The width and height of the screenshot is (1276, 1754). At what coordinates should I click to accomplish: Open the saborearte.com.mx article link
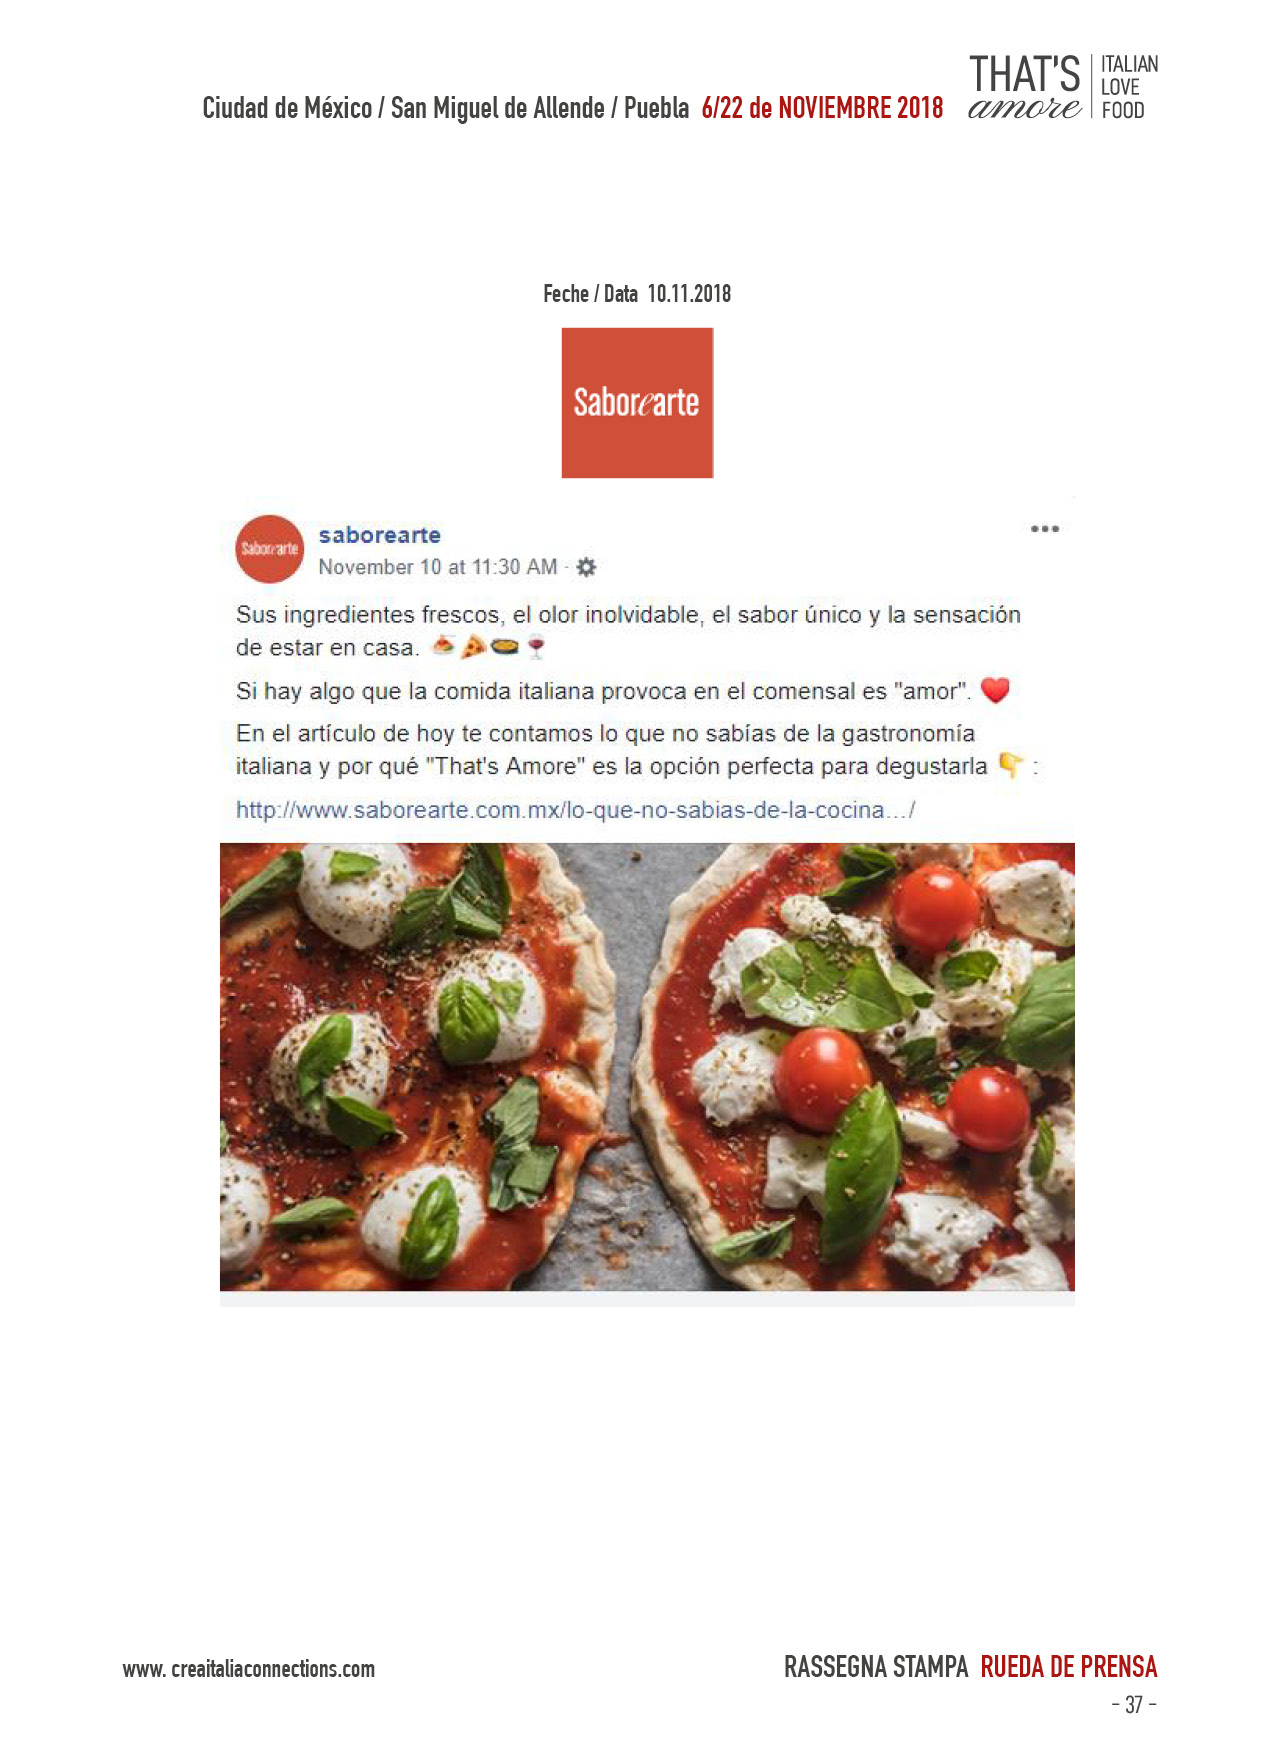pyautogui.click(x=576, y=809)
